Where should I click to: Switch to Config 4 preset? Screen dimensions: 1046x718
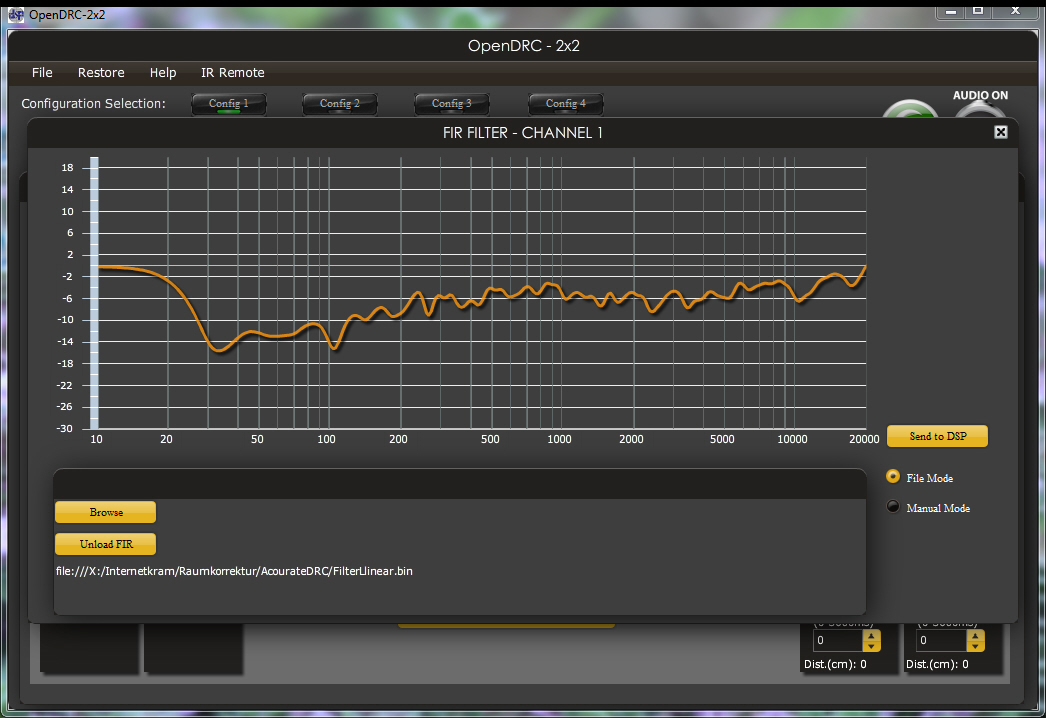(565, 104)
